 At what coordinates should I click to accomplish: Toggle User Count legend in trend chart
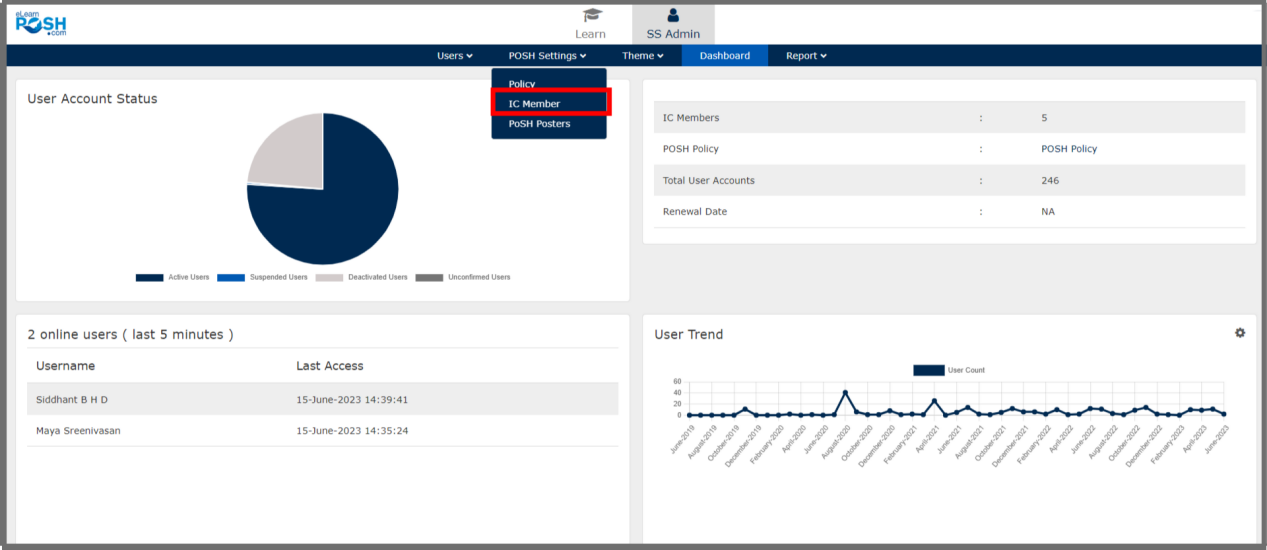click(x=929, y=370)
